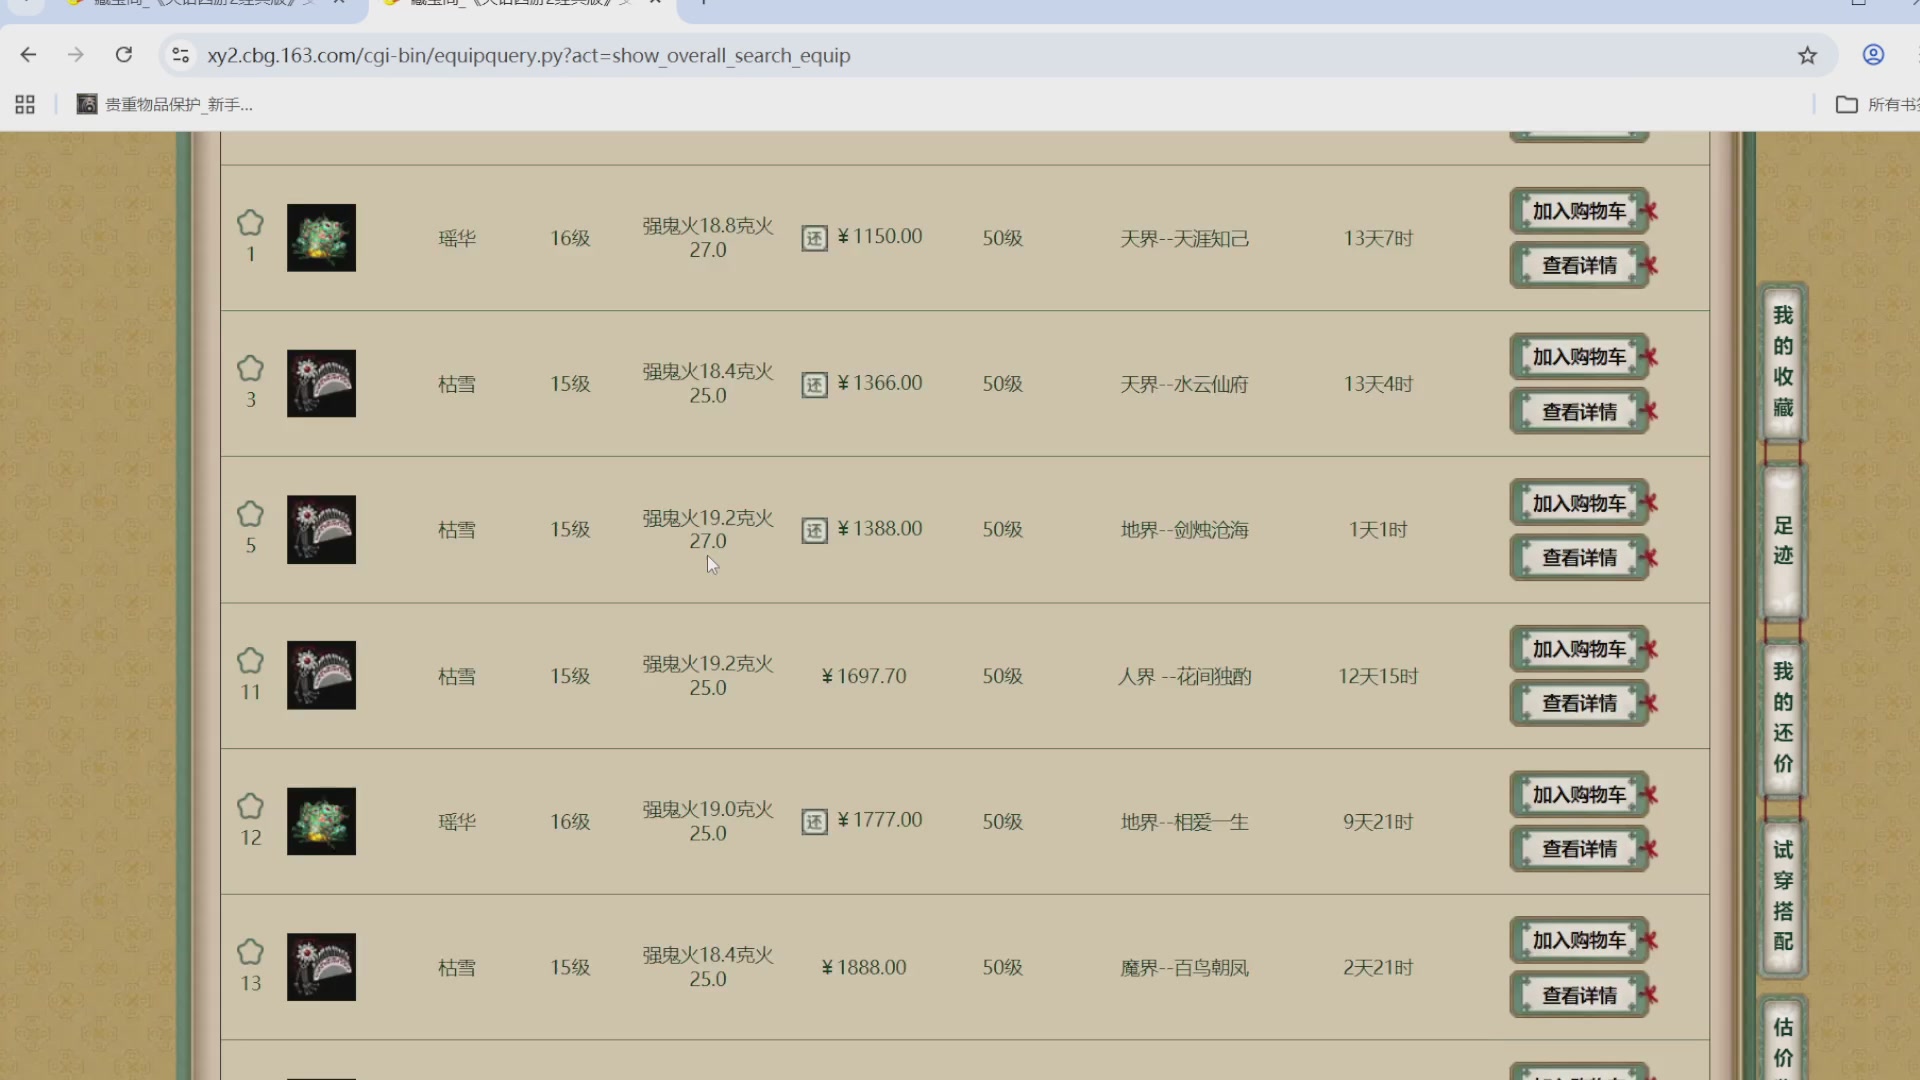View details of the ¥1388.00 枯雪 item

pyautogui.click(x=1578, y=558)
